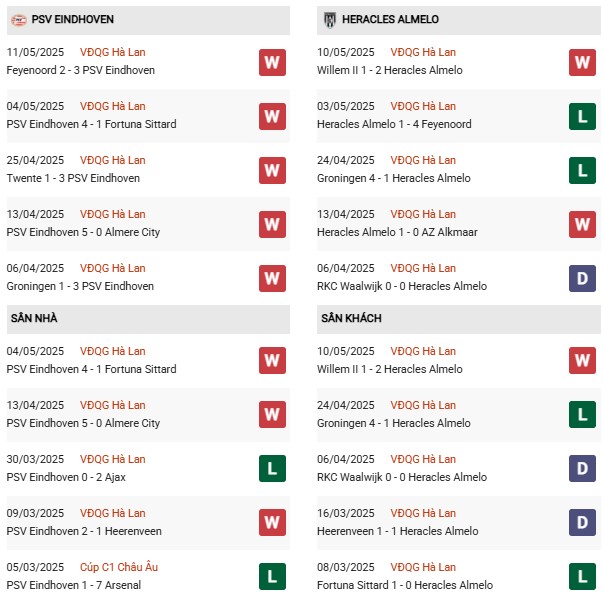604x603 pixels.
Task: Open the HERACLES ALMELO header title
Action: pyautogui.click(x=390, y=20)
